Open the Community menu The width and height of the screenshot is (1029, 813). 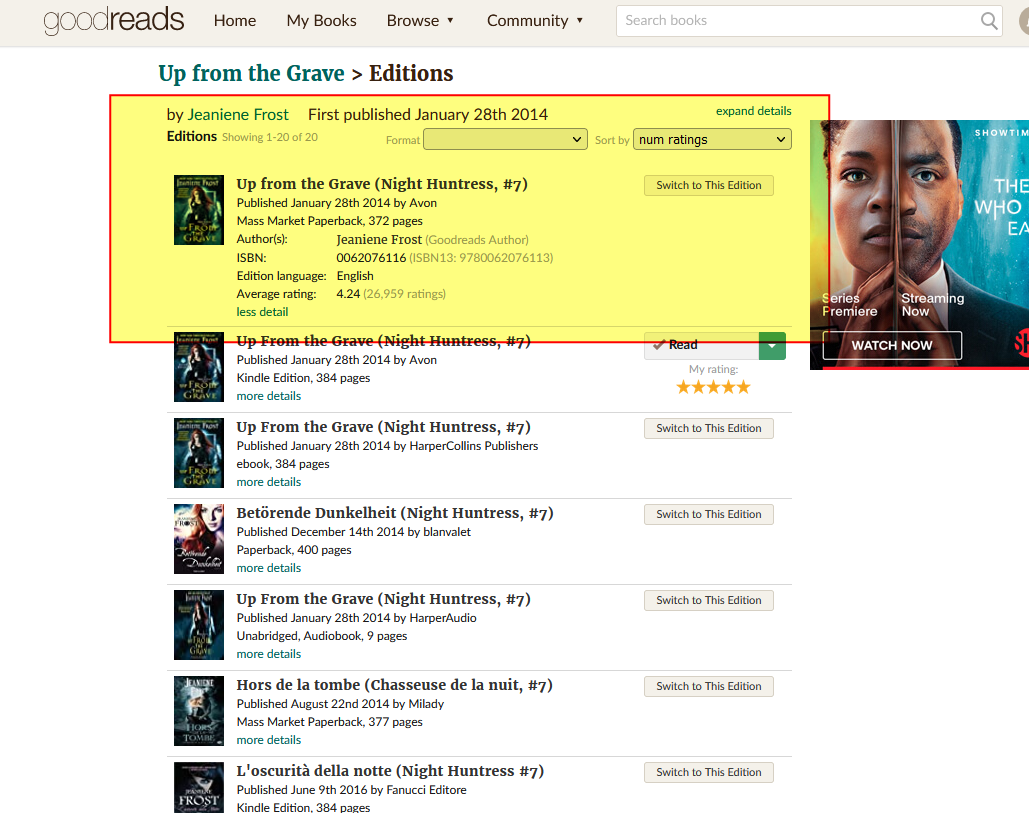(535, 20)
